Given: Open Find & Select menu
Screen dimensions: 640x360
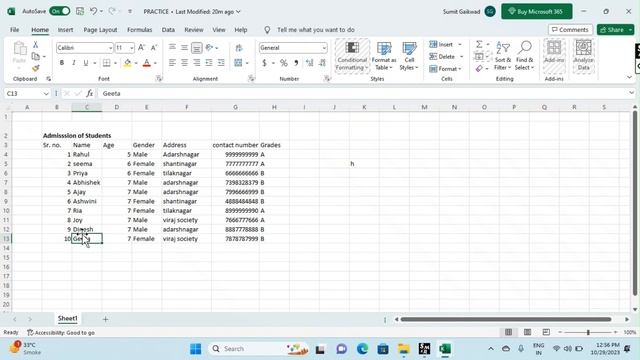Looking at the screenshot, I should (524, 56).
